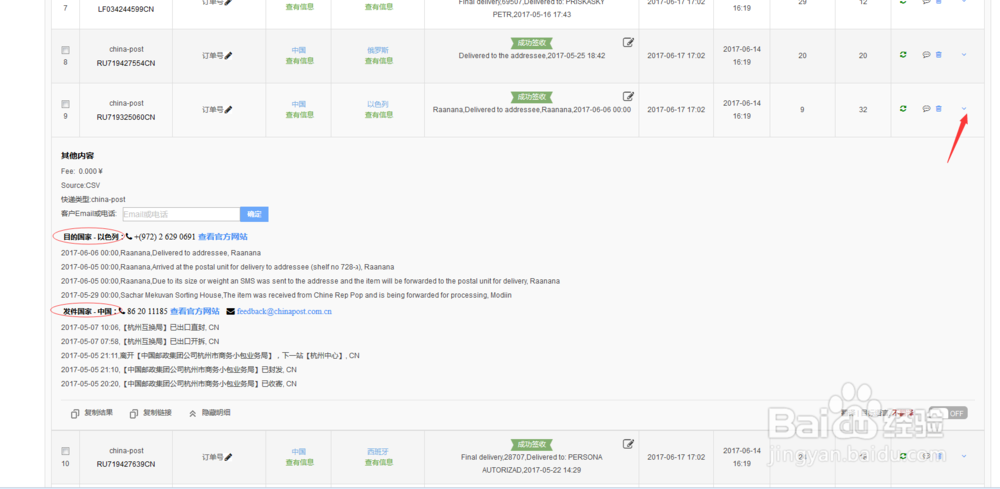The width and height of the screenshot is (1000, 489).
Task: Expand details chevron for row 8
Action: (x=964, y=55)
